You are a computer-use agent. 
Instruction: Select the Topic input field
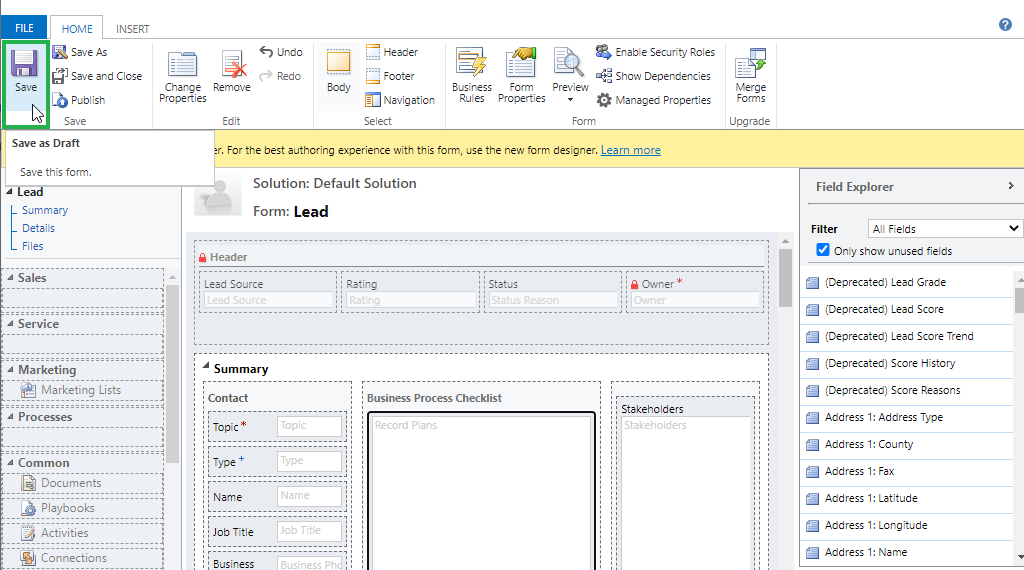pyautogui.click(x=308, y=426)
